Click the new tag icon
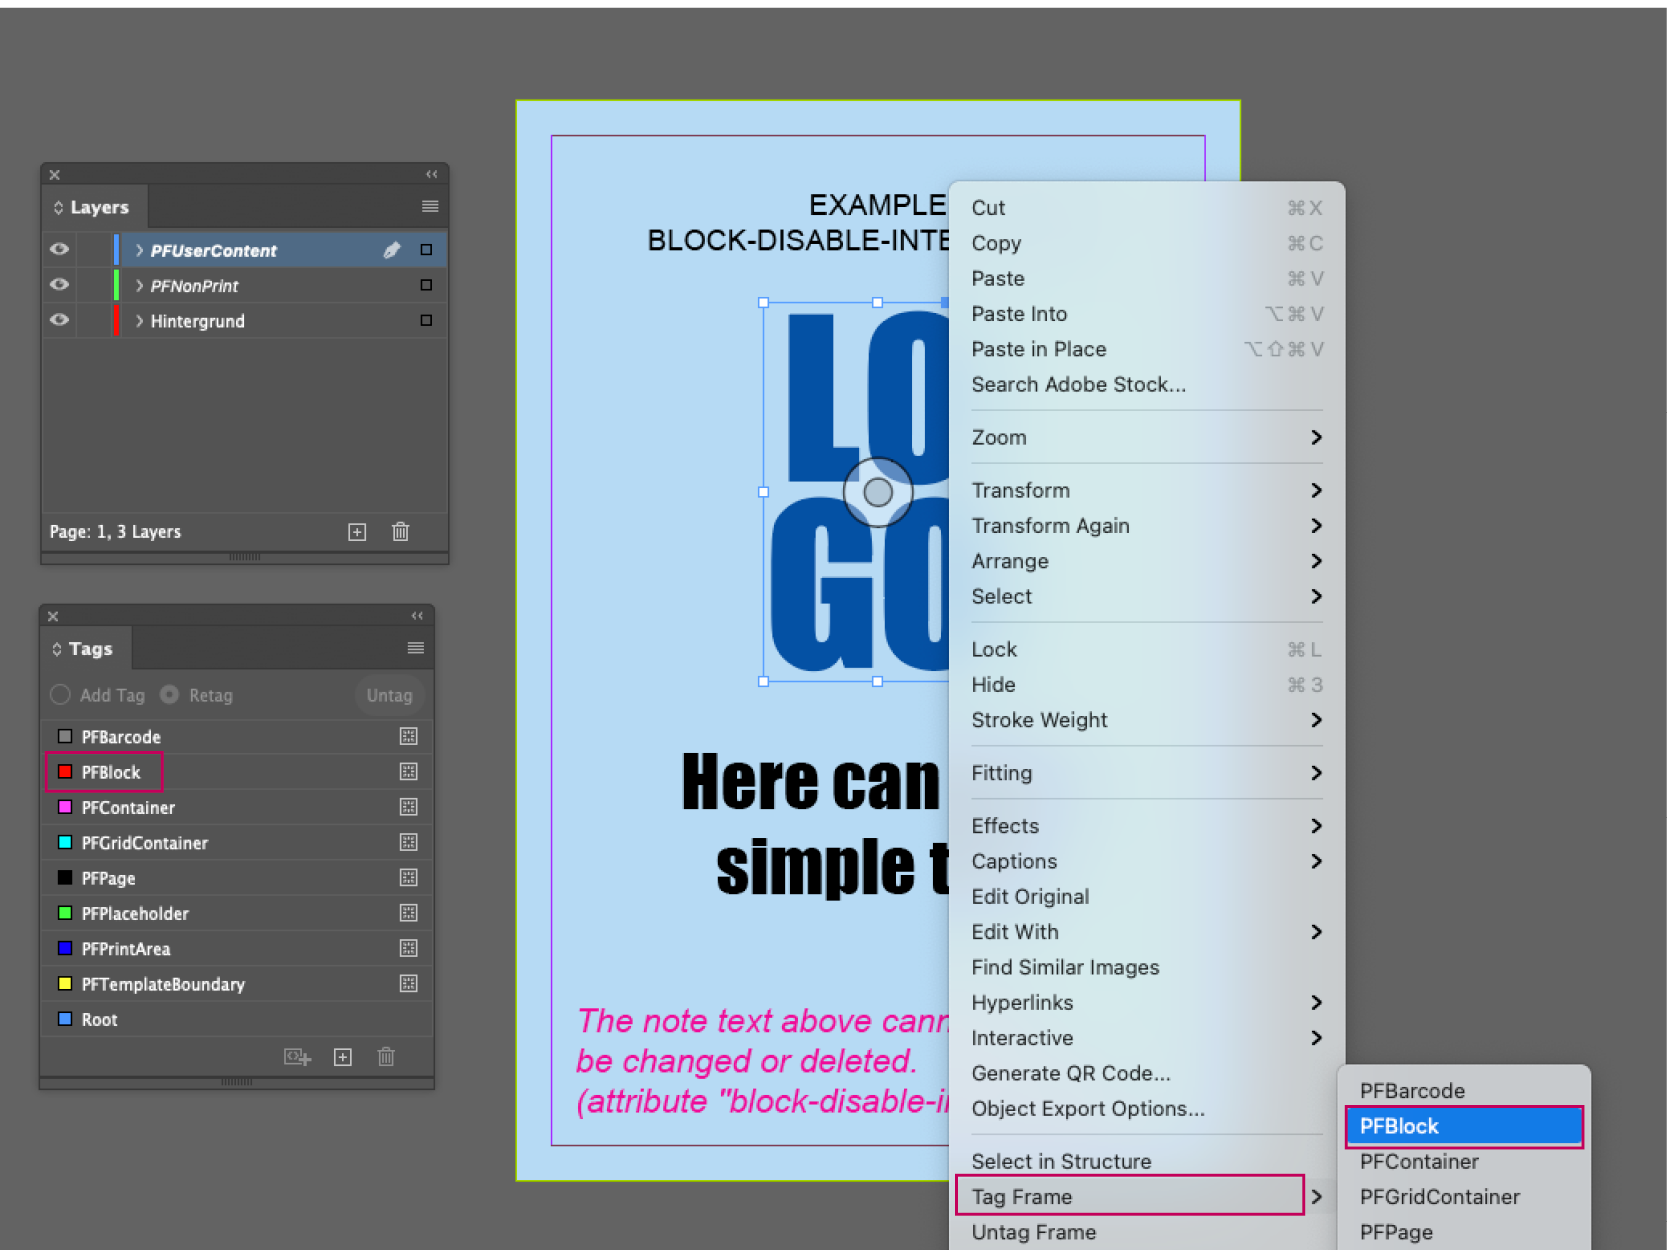 (x=343, y=1057)
